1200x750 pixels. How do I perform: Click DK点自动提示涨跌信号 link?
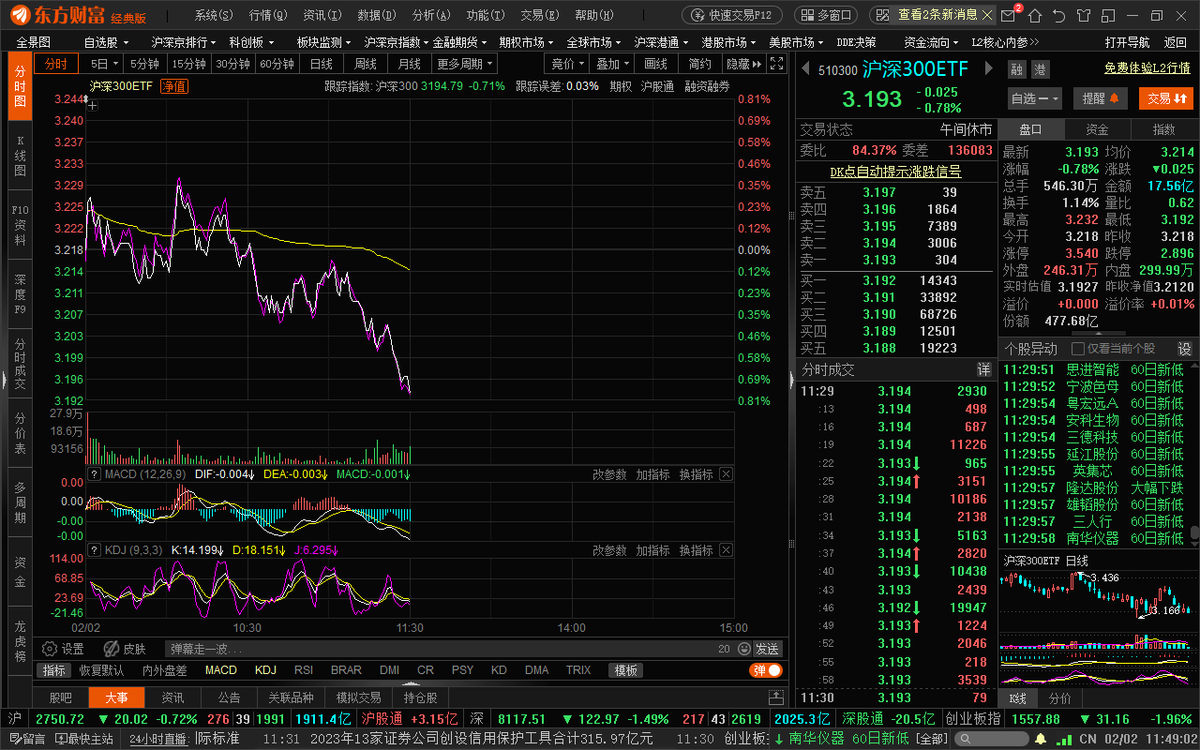pyautogui.click(x=895, y=171)
